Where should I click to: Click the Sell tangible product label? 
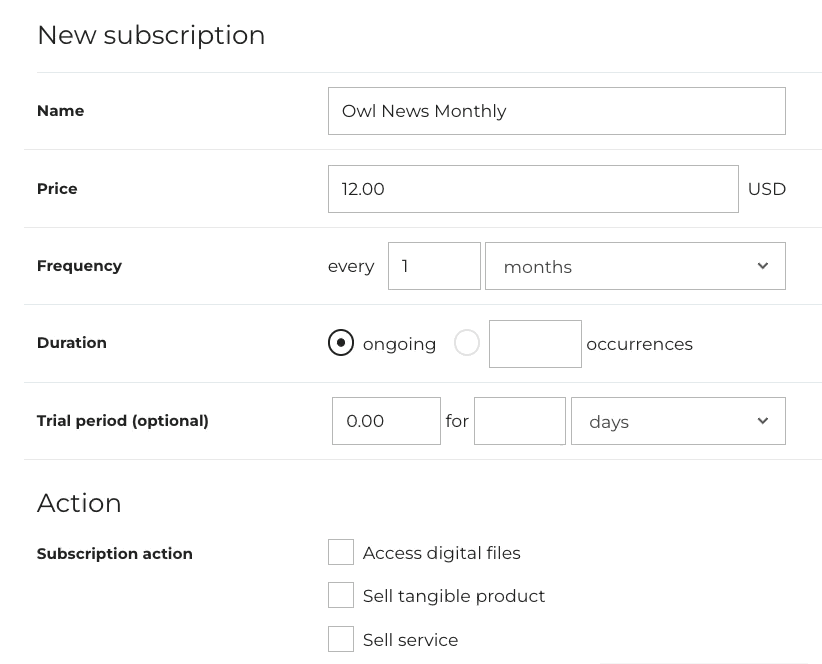click(x=453, y=596)
